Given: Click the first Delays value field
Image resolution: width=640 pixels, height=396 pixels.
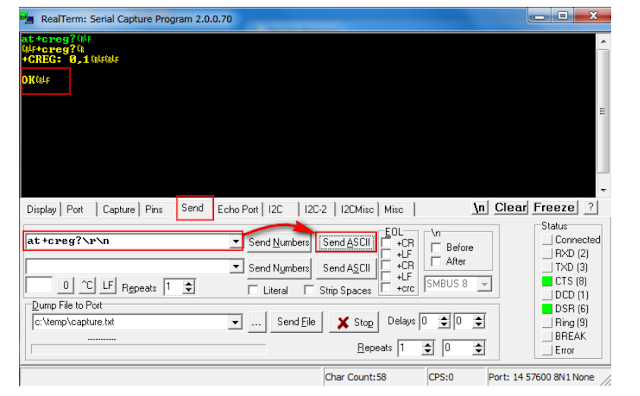Looking at the screenshot, I should click(429, 321).
